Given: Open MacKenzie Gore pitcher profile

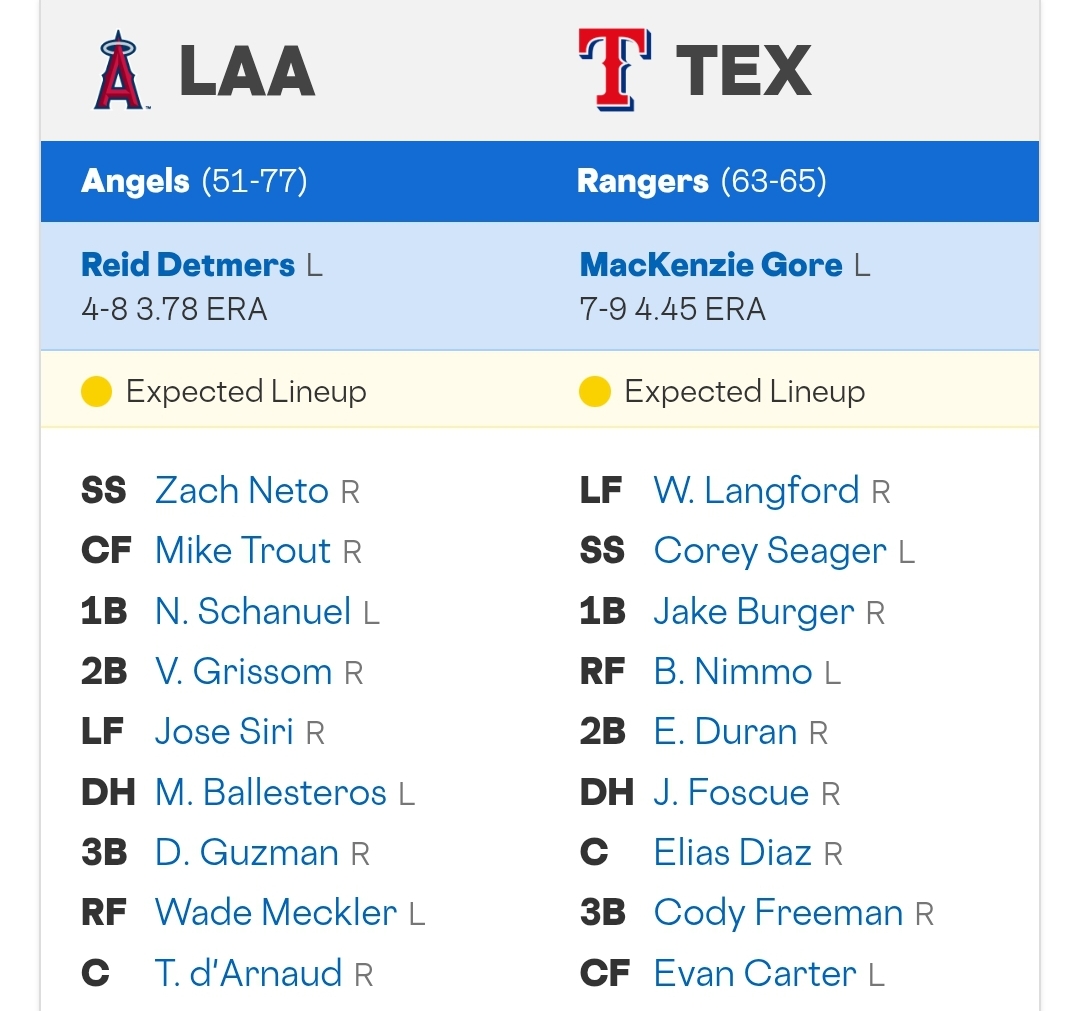Looking at the screenshot, I should pyautogui.click(x=711, y=265).
